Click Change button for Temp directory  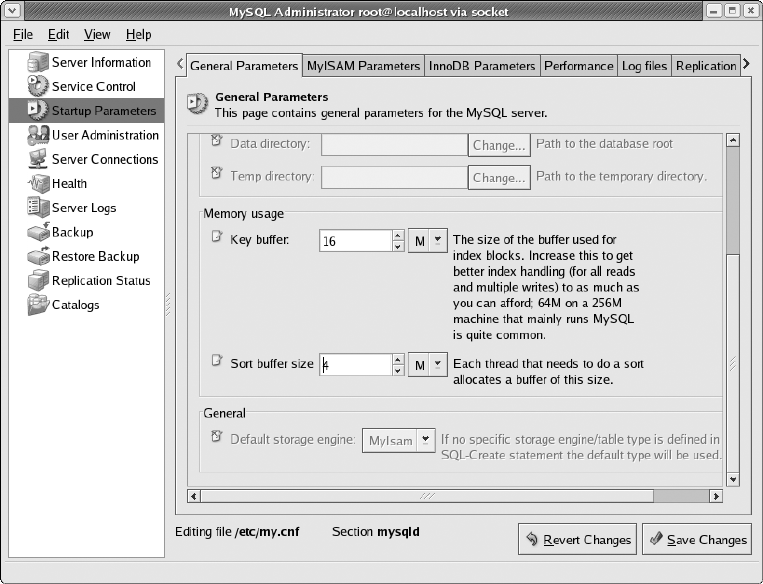[x=499, y=178]
